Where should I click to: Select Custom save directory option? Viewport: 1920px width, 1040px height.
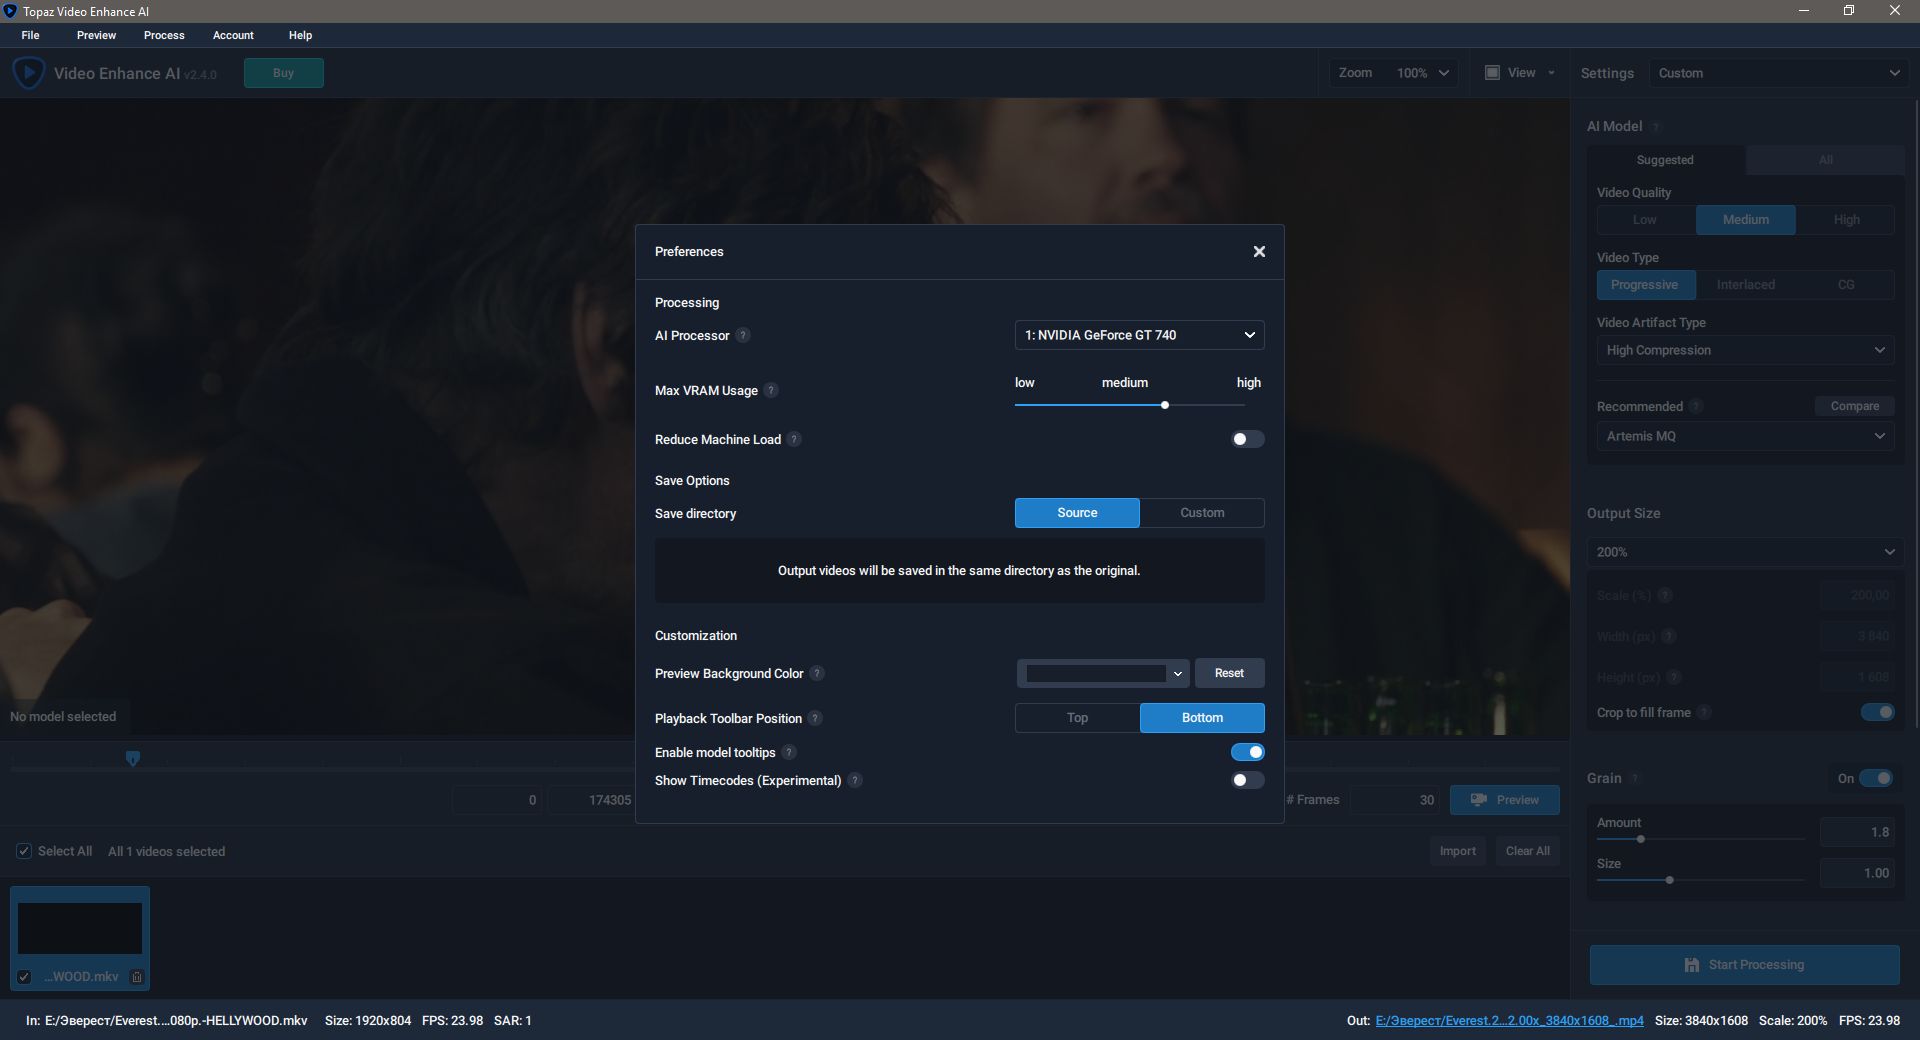pos(1202,513)
